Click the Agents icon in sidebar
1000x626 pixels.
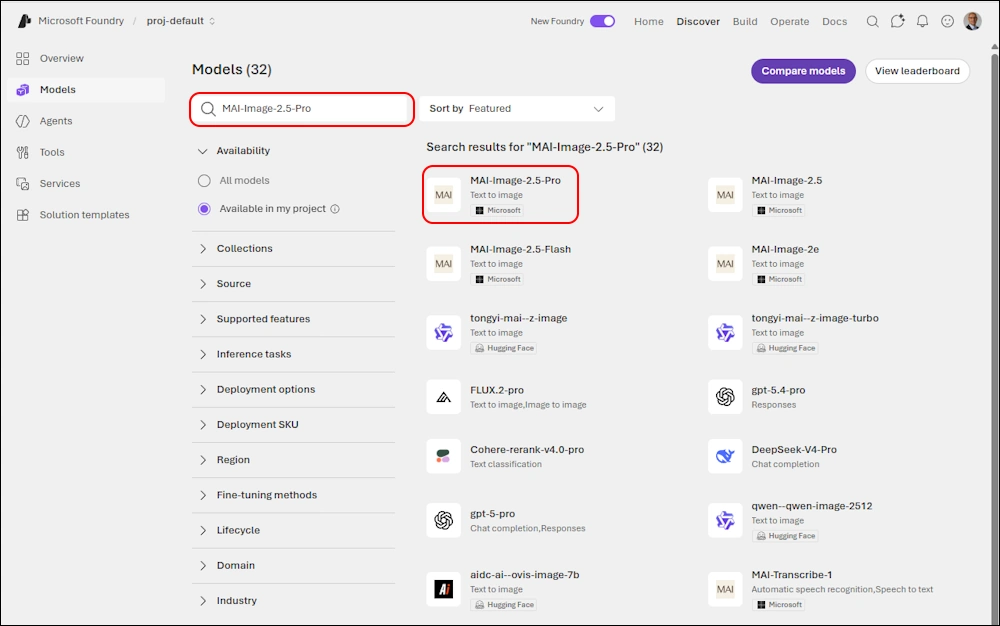coord(22,121)
